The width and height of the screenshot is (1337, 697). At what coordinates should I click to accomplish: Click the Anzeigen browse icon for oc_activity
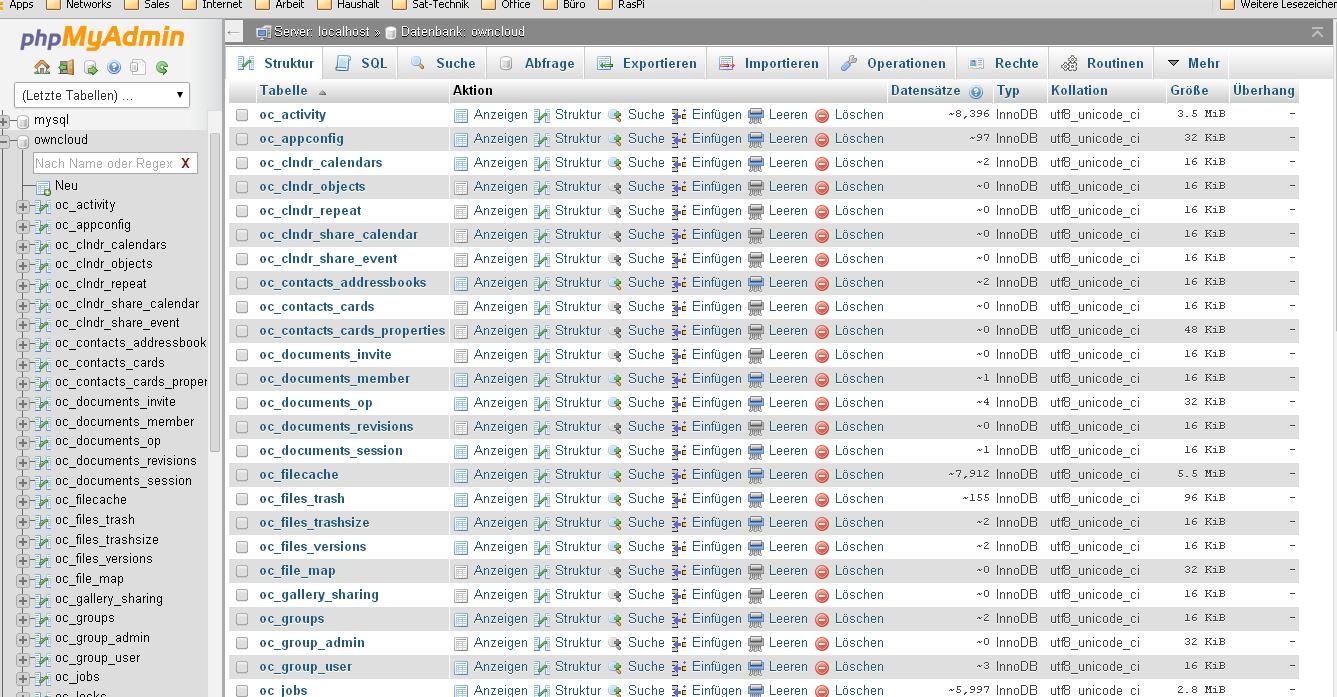[x=461, y=115]
